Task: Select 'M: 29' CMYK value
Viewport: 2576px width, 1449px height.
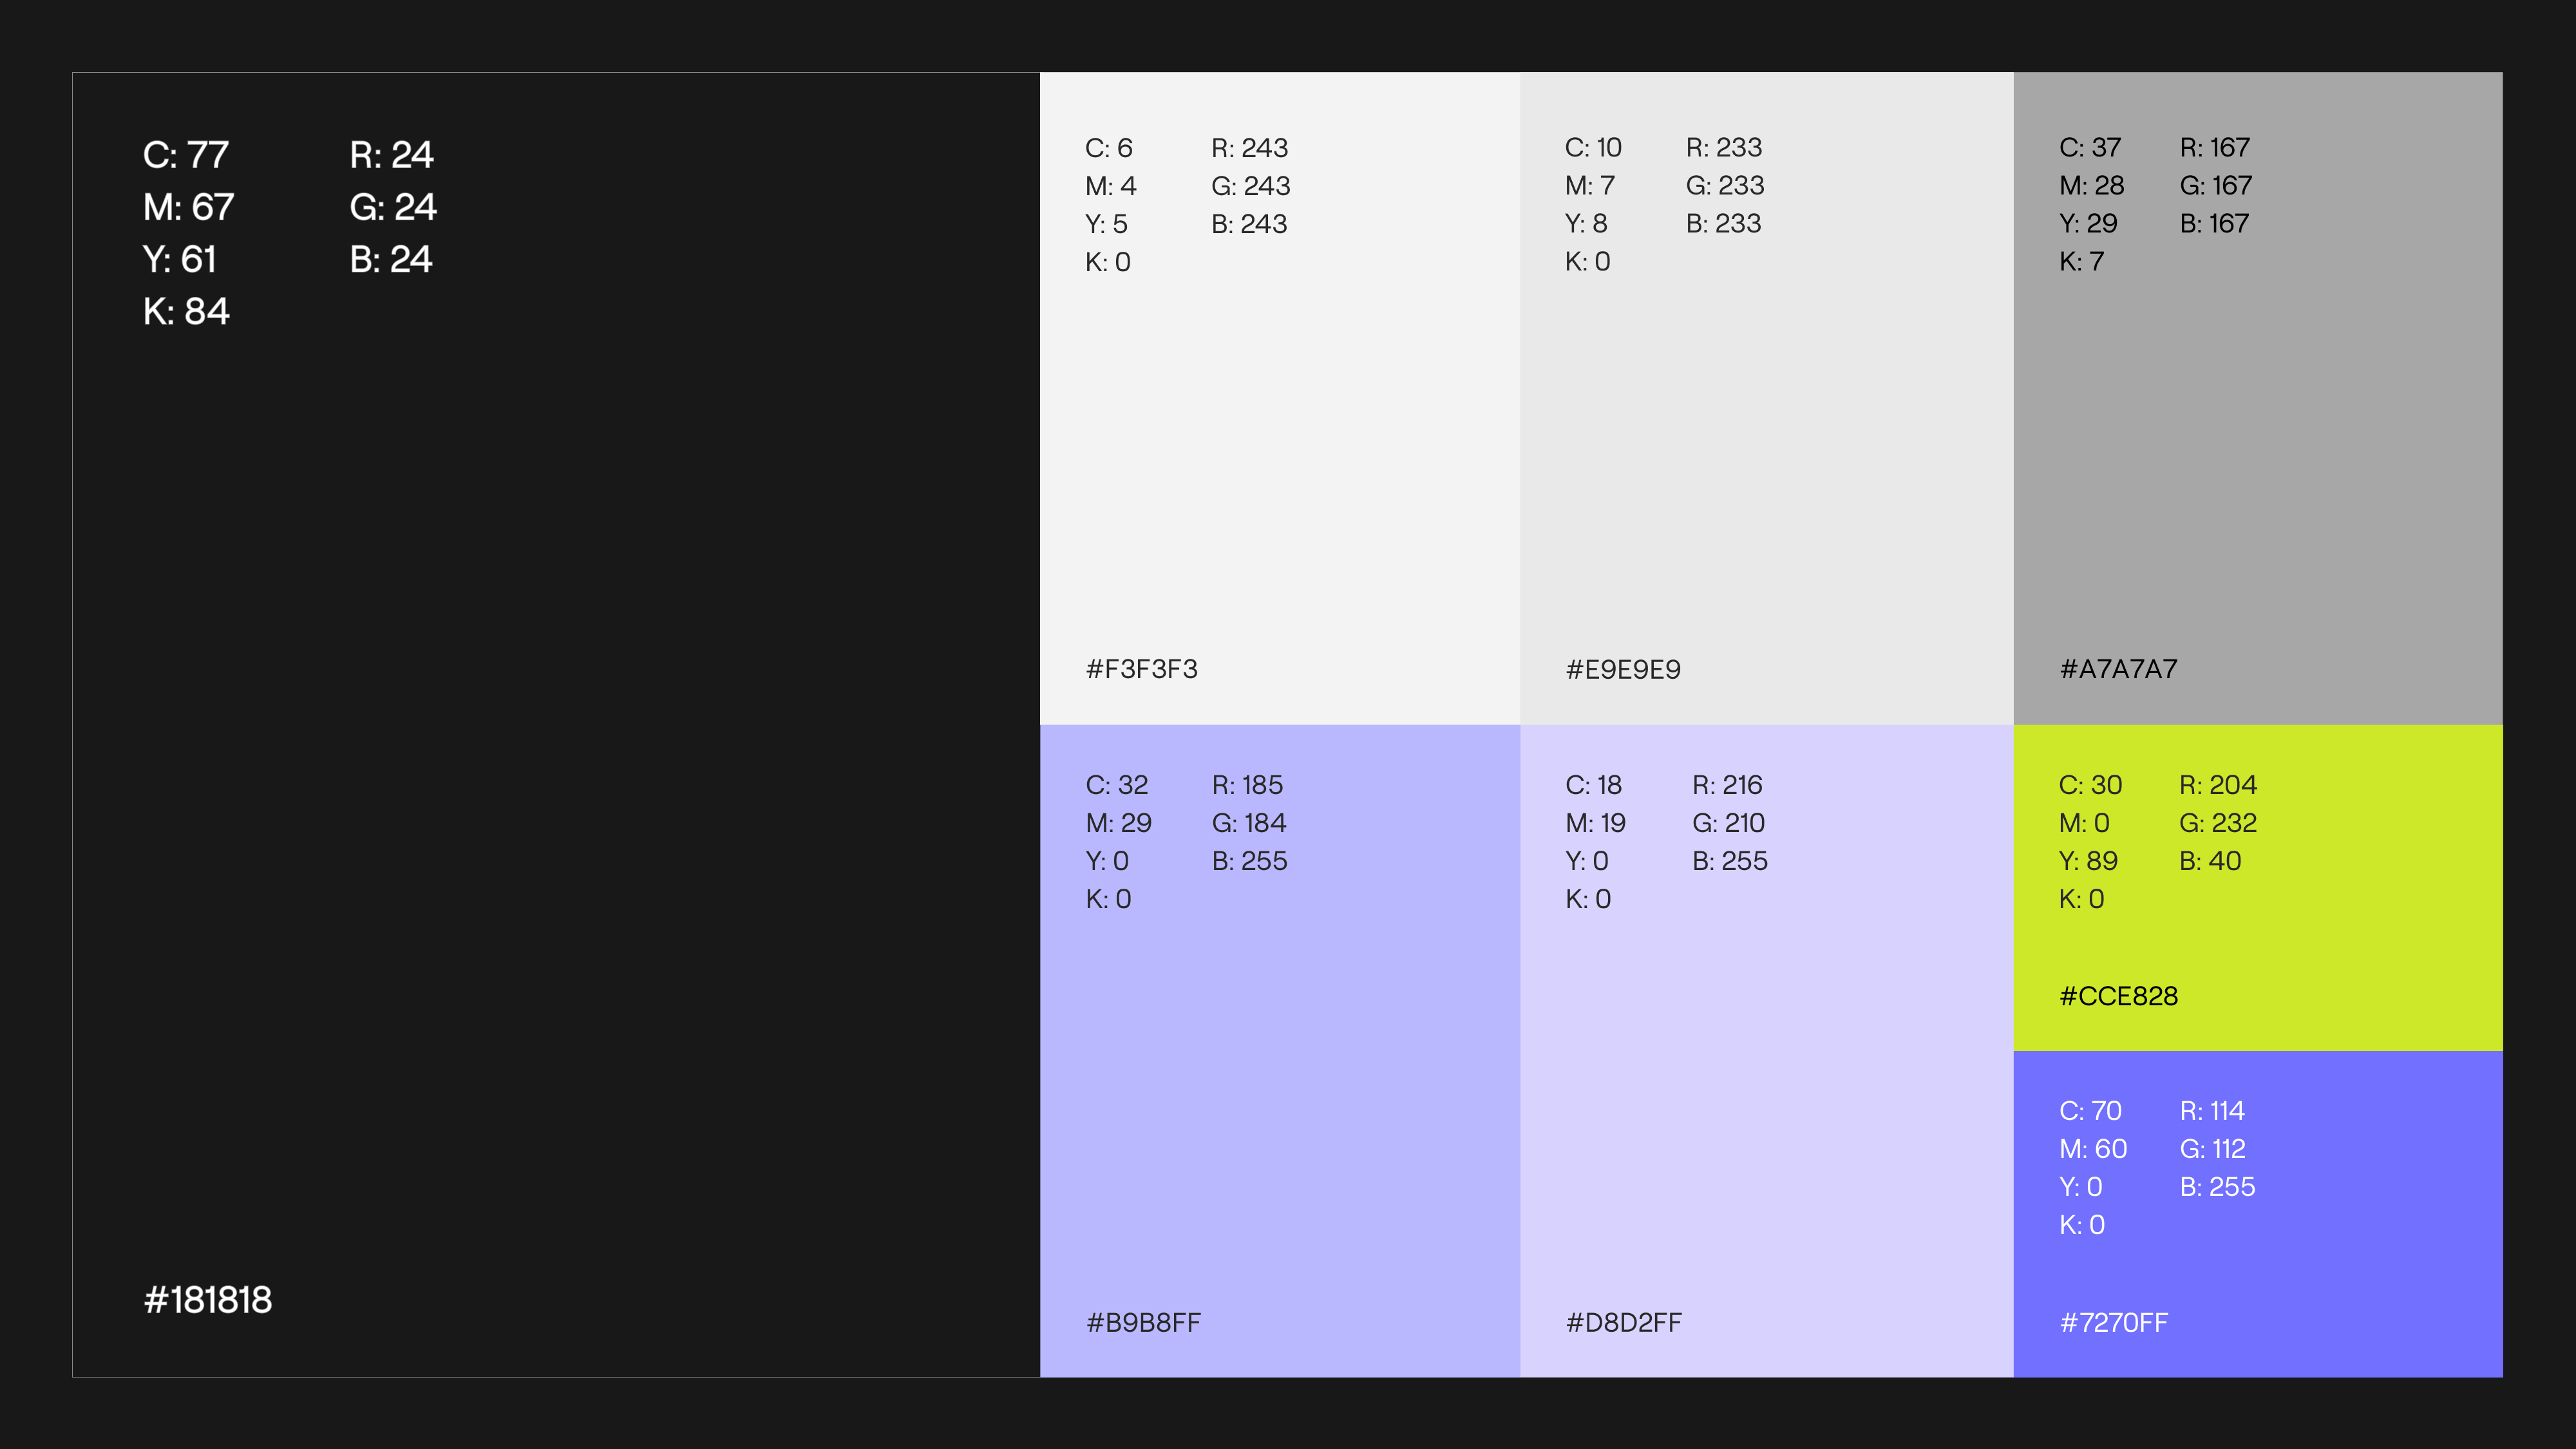Action: click(1119, 823)
